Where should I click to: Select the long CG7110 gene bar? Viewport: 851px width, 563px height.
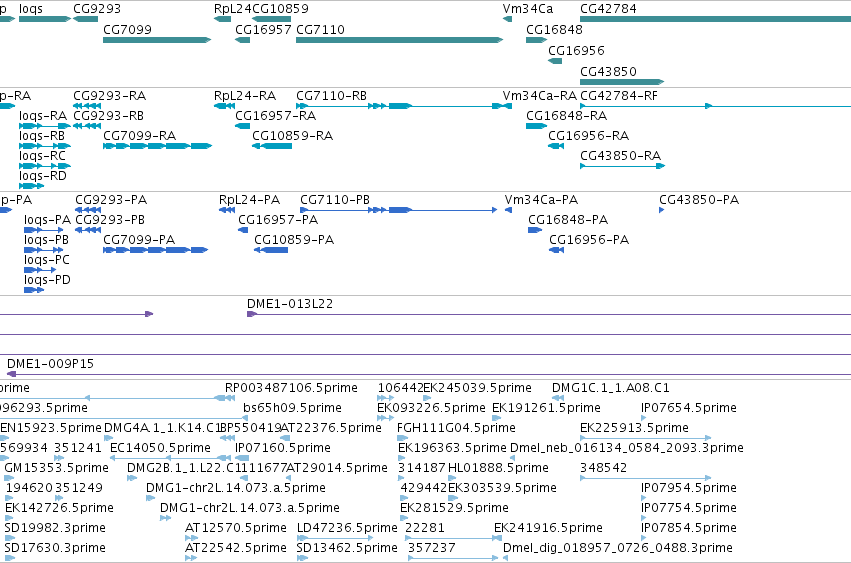click(x=399, y=40)
